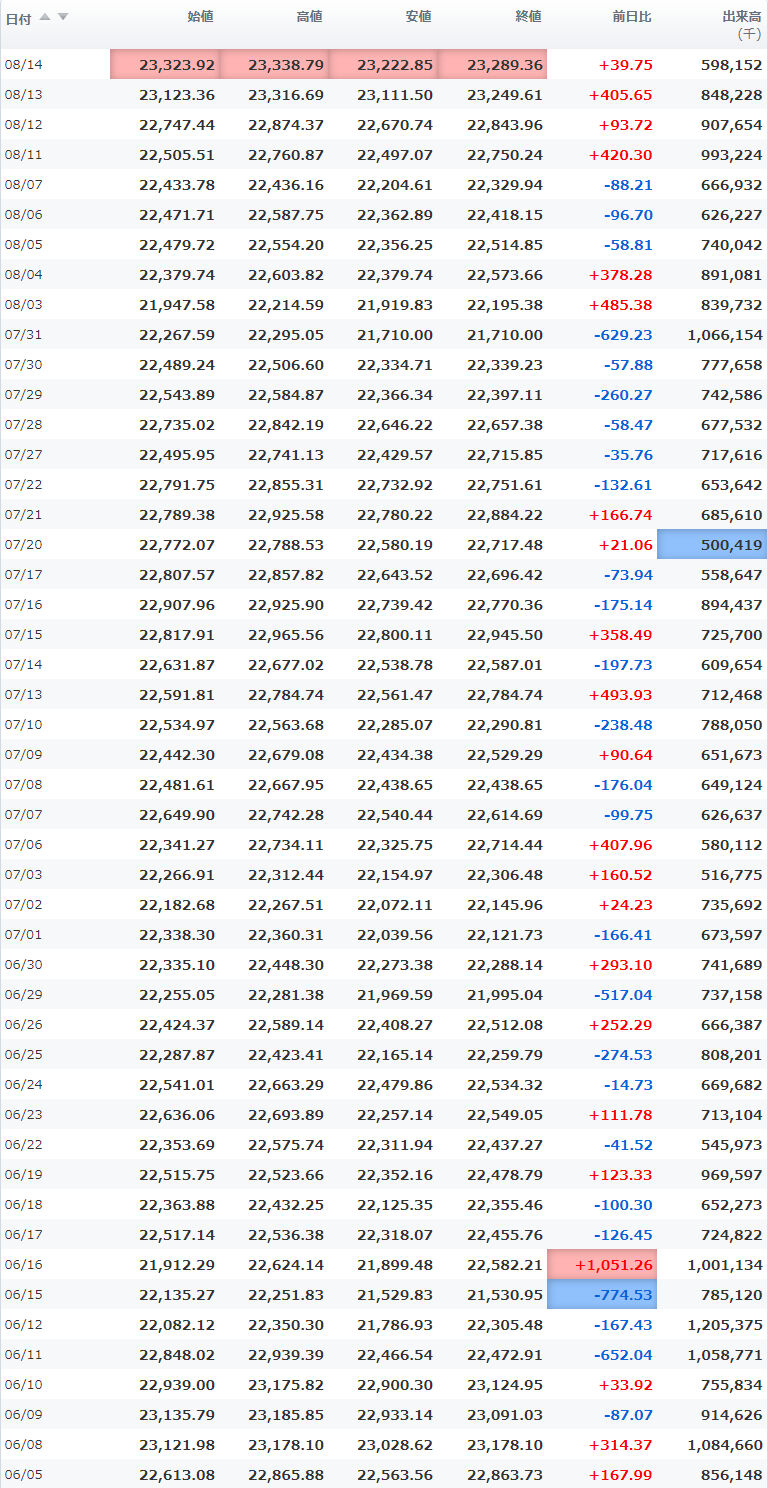768x1488 pixels.
Task: Select the +407.96 change on 07/06
Action: pyautogui.click(x=621, y=844)
